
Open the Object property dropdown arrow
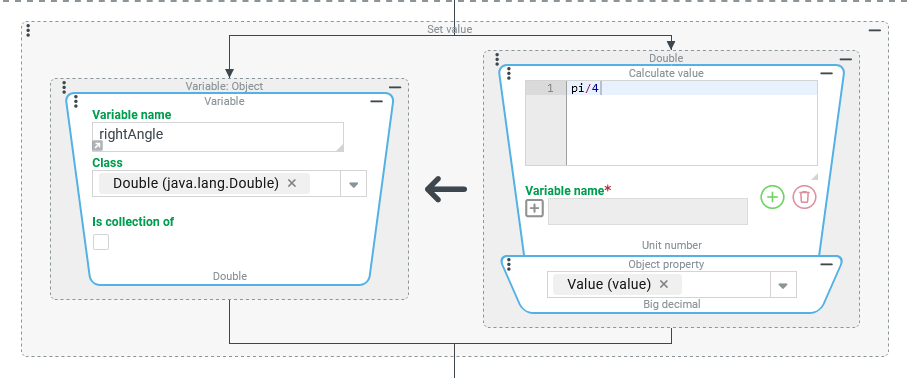tap(783, 285)
